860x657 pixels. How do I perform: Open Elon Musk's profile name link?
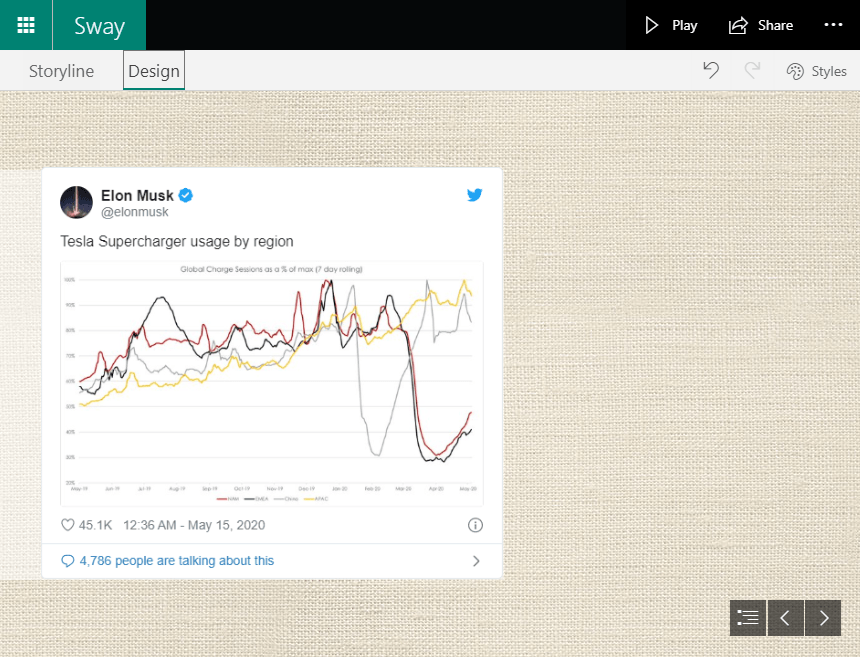click(137, 195)
